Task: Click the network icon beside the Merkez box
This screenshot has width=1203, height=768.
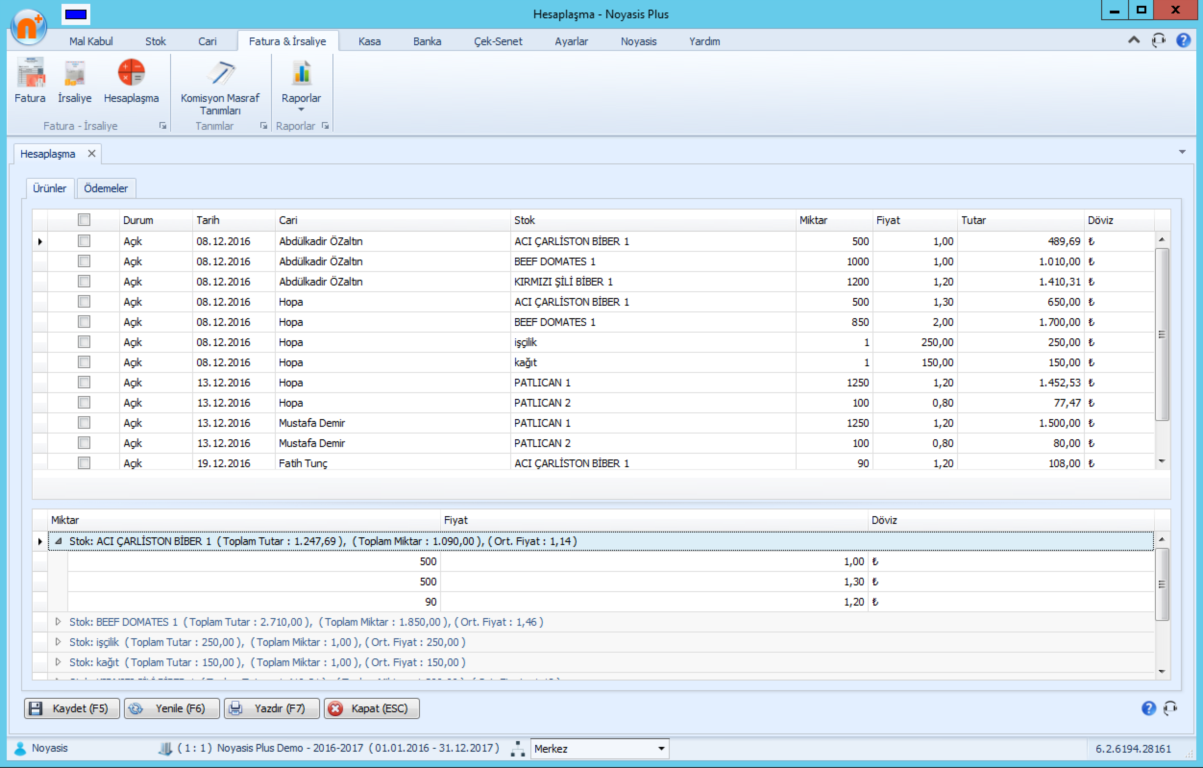Action: pos(518,748)
